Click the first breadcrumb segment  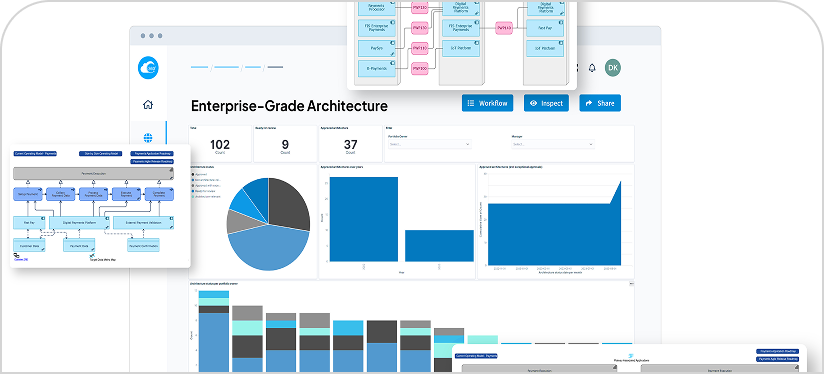(200, 67)
